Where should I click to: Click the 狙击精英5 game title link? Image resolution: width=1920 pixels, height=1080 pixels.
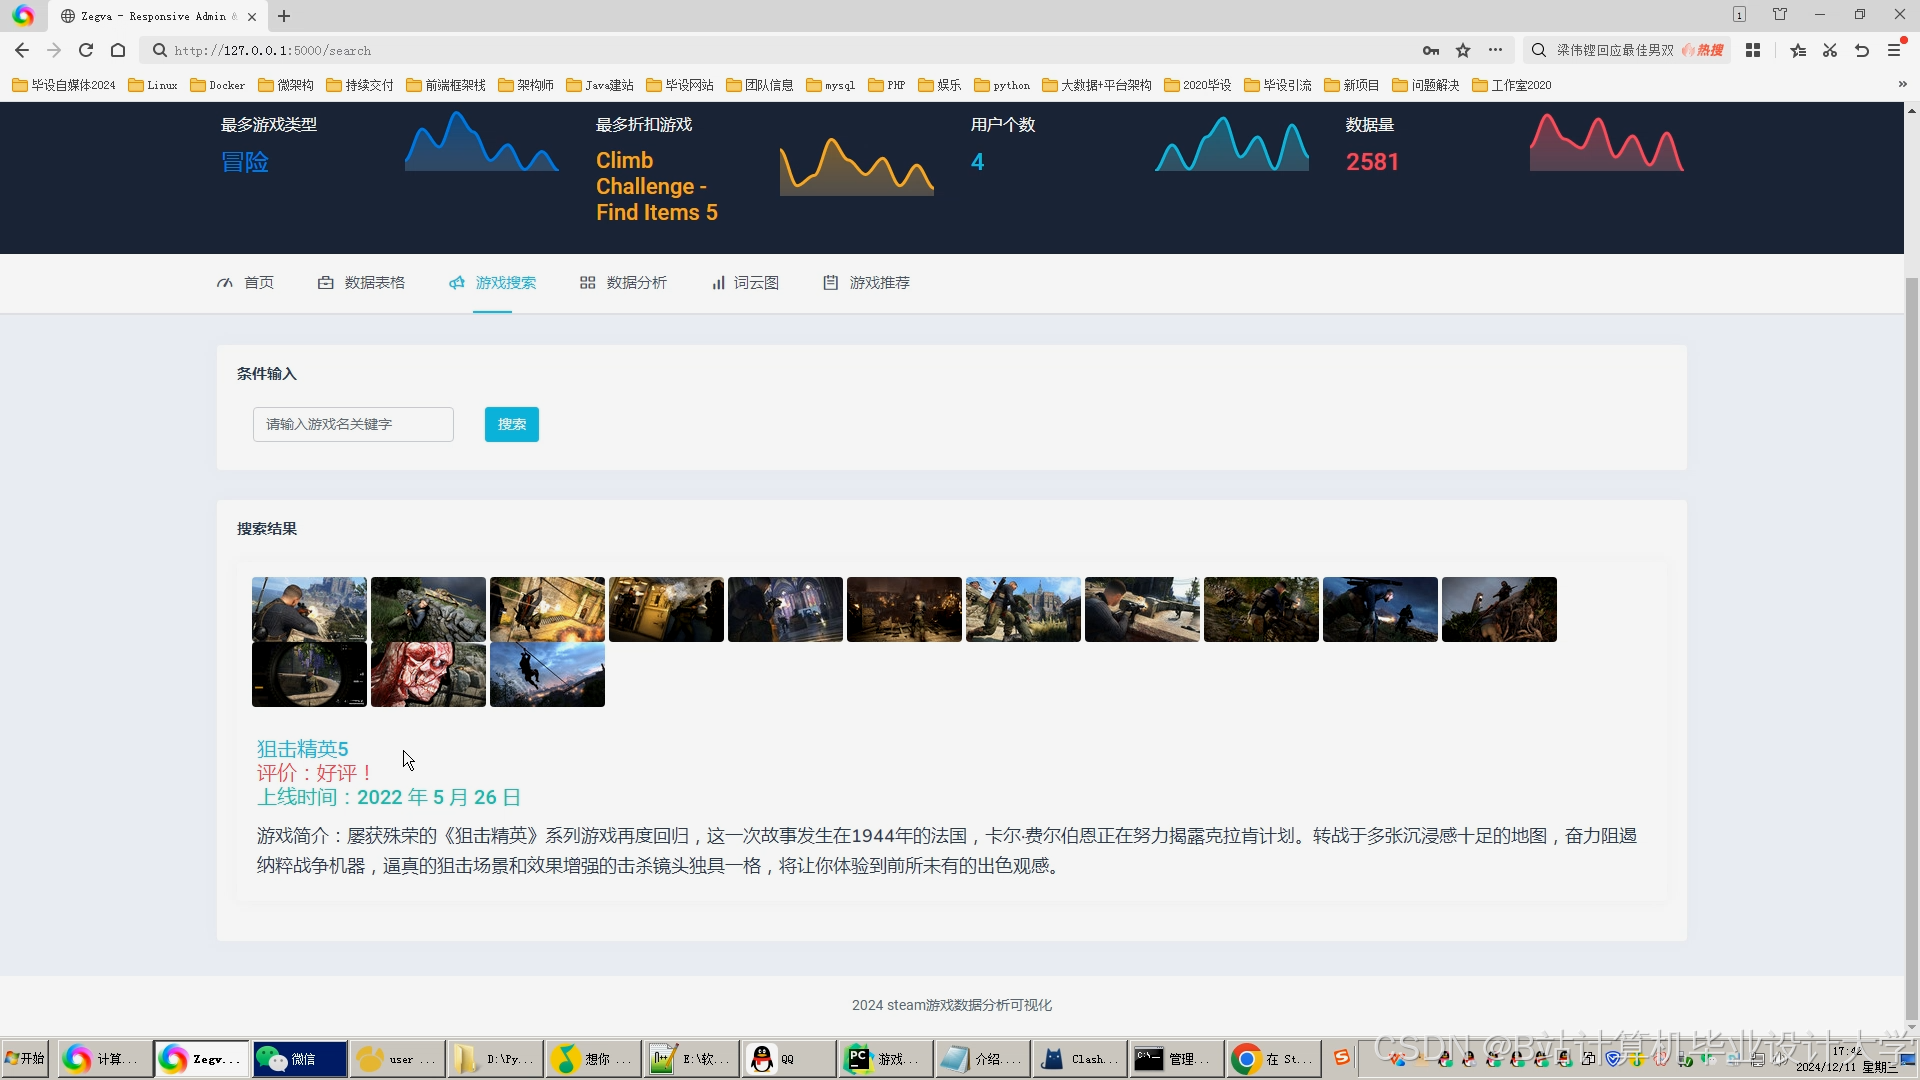302,749
